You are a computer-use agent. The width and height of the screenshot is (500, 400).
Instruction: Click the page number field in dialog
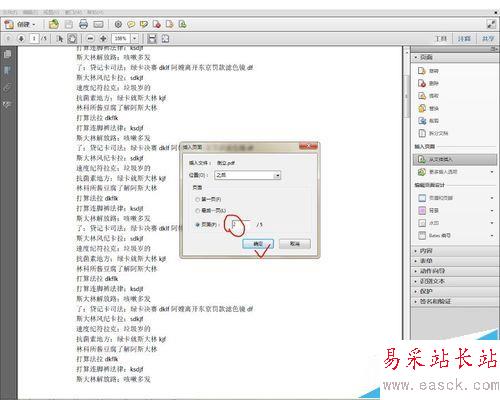pos(241,225)
